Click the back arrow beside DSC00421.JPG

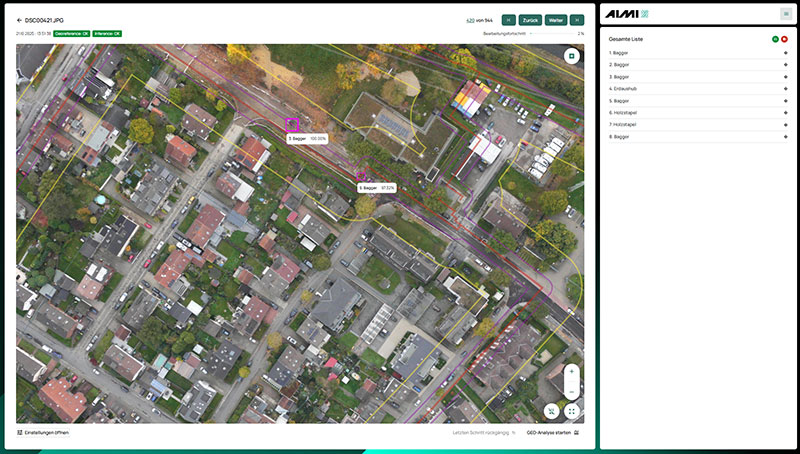[x=19, y=19]
